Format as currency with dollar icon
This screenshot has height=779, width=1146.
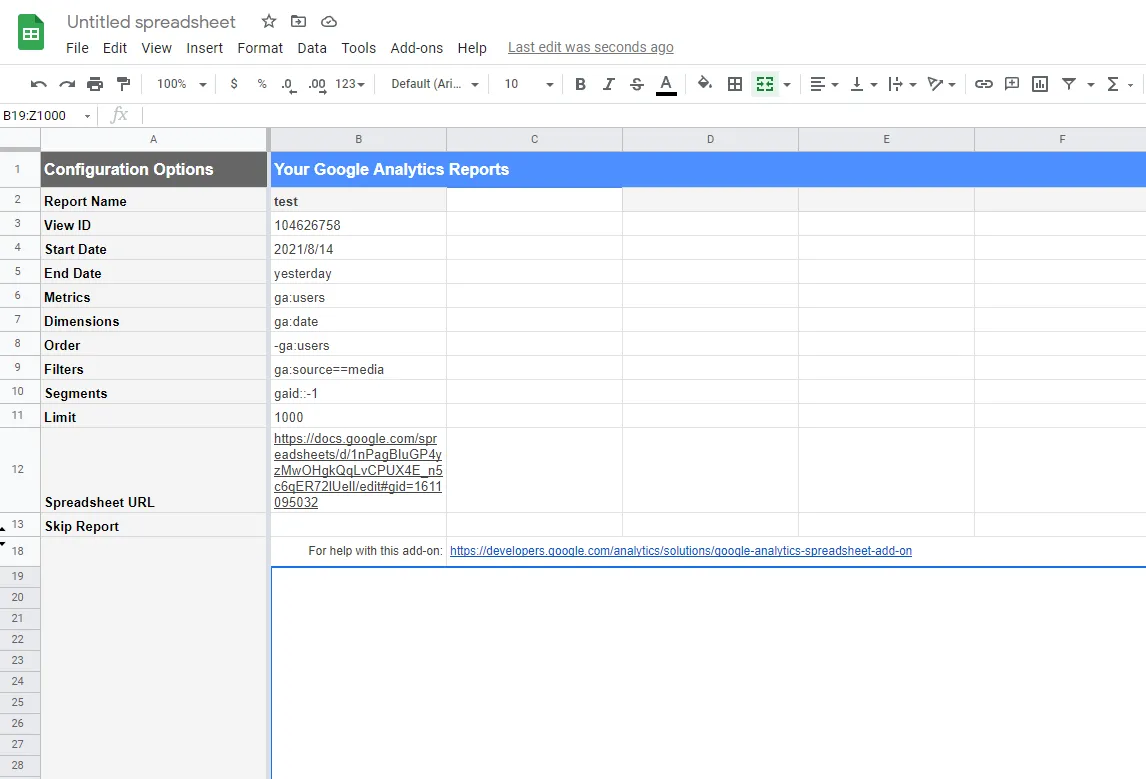pyautogui.click(x=234, y=84)
